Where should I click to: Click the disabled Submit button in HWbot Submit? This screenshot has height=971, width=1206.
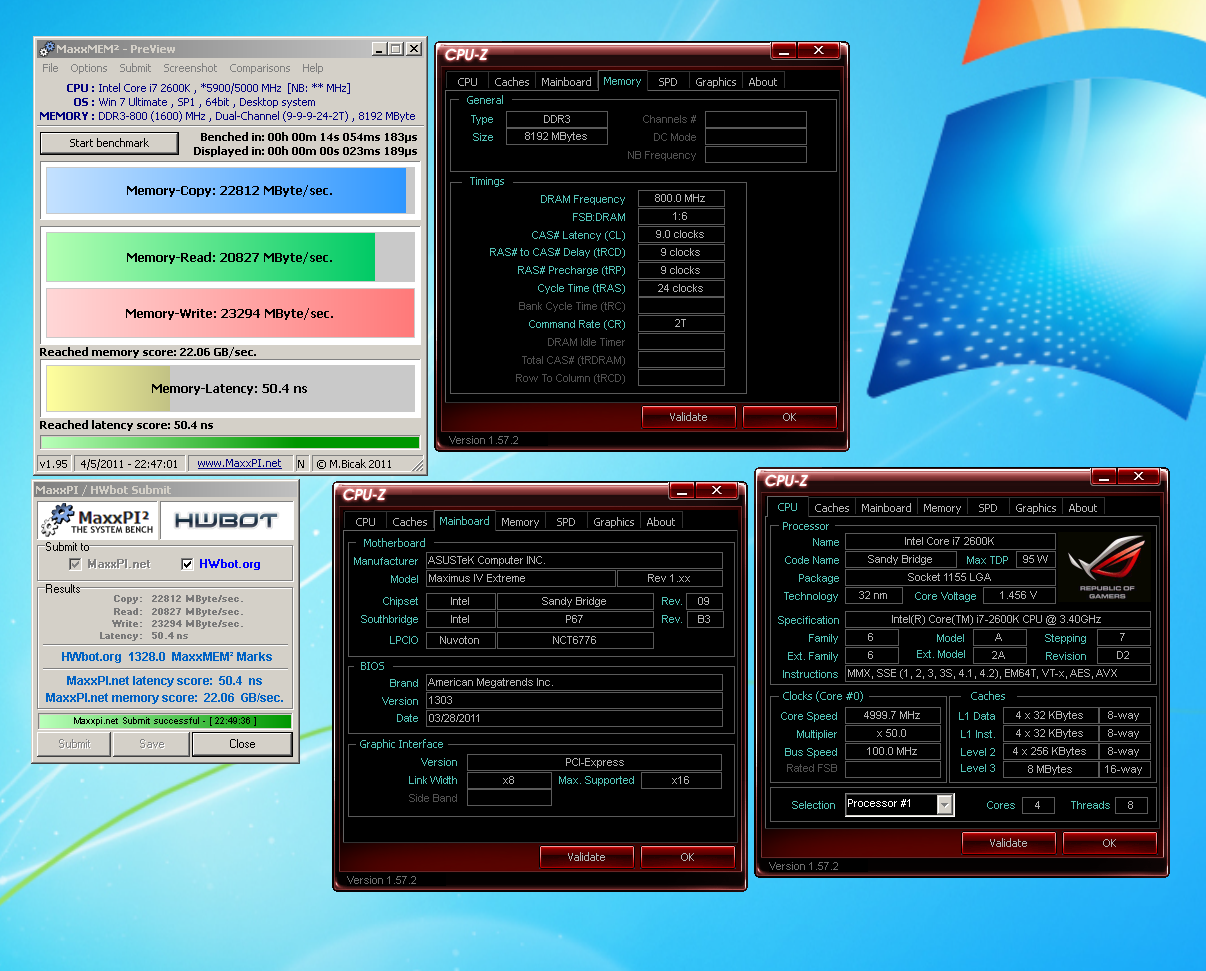[74, 744]
